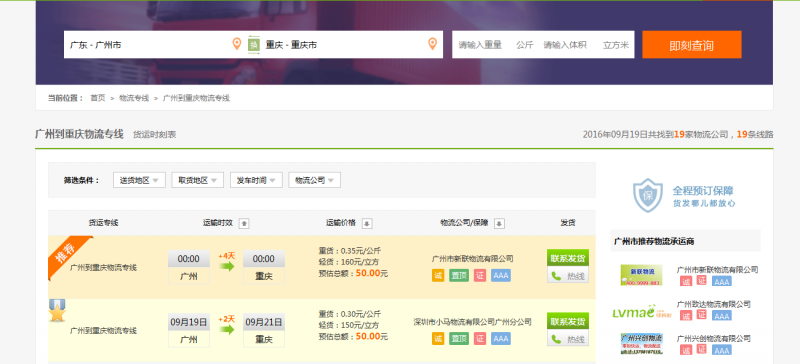Click 诚 badge under sidebar 广州兴创物流有限公司
This screenshot has height=364, width=800.
pos(686,350)
